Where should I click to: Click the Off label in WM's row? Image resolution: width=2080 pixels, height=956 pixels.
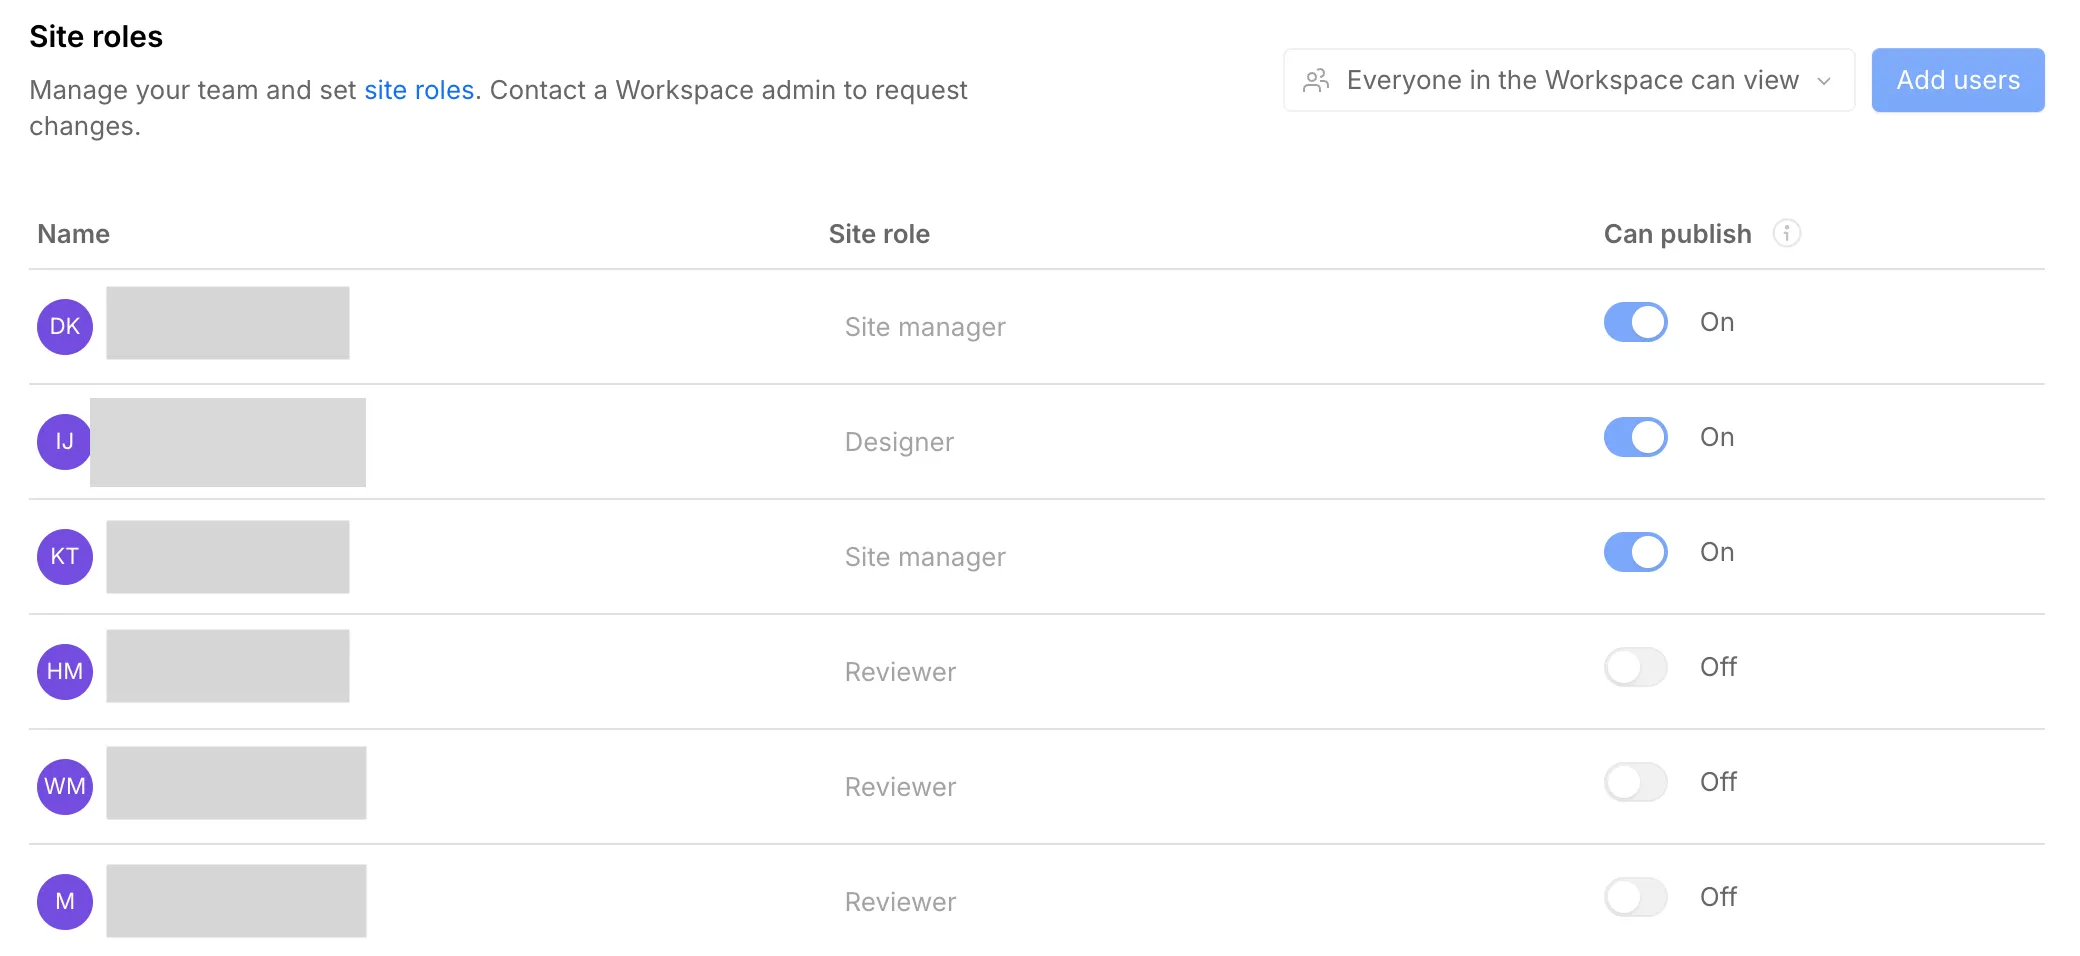click(x=1718, y=782)
